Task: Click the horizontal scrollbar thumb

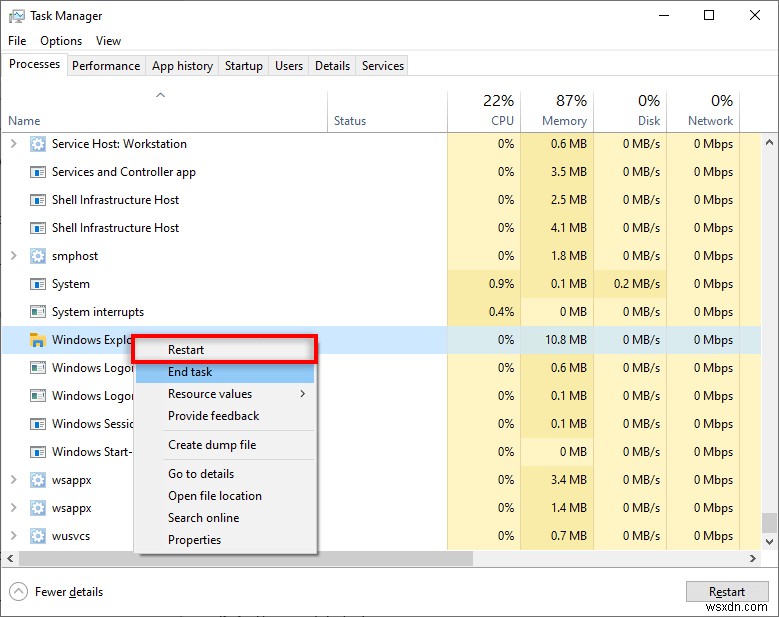Action: [x=245, y=558]
